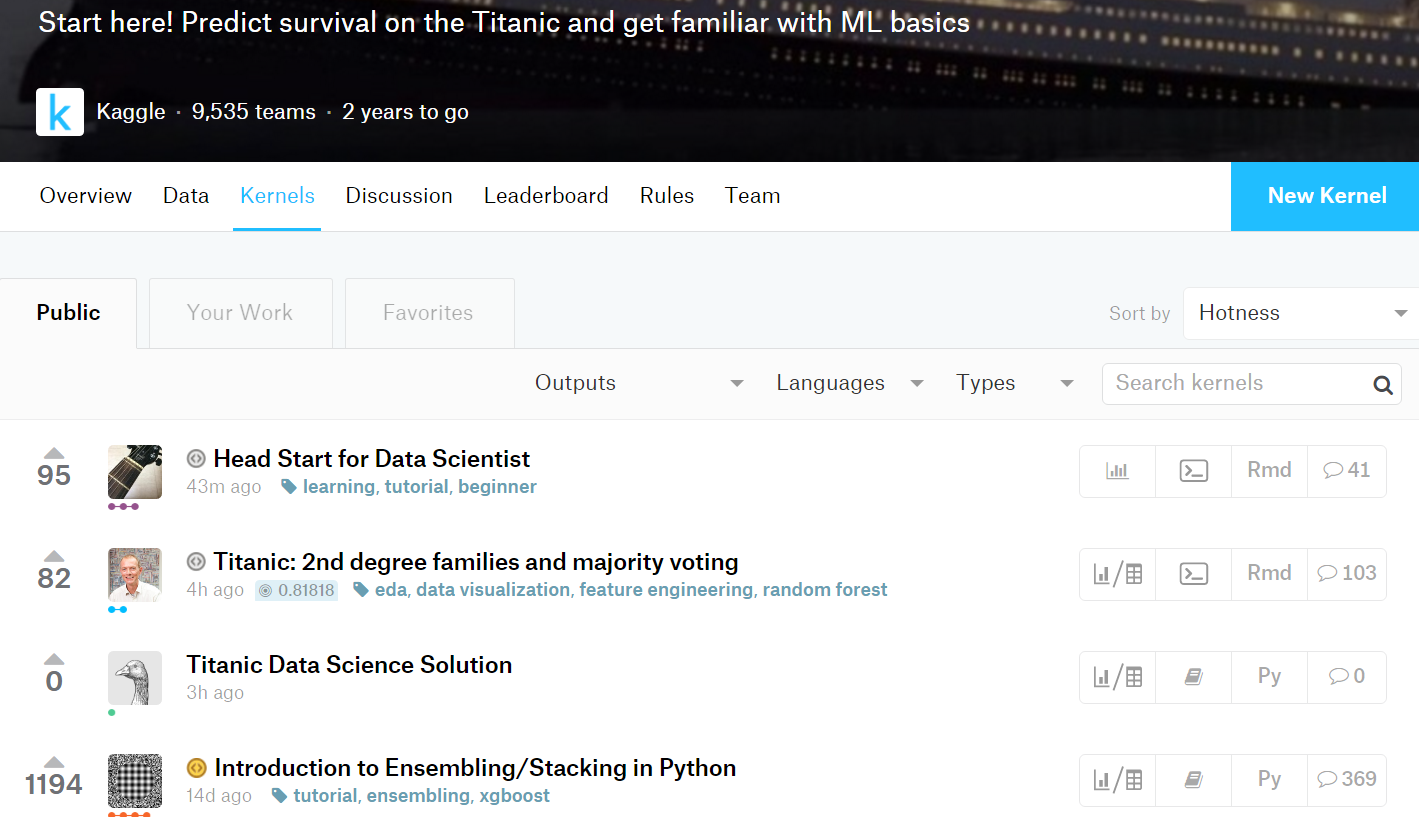Click the Search kernels input field

[1235, 383]
